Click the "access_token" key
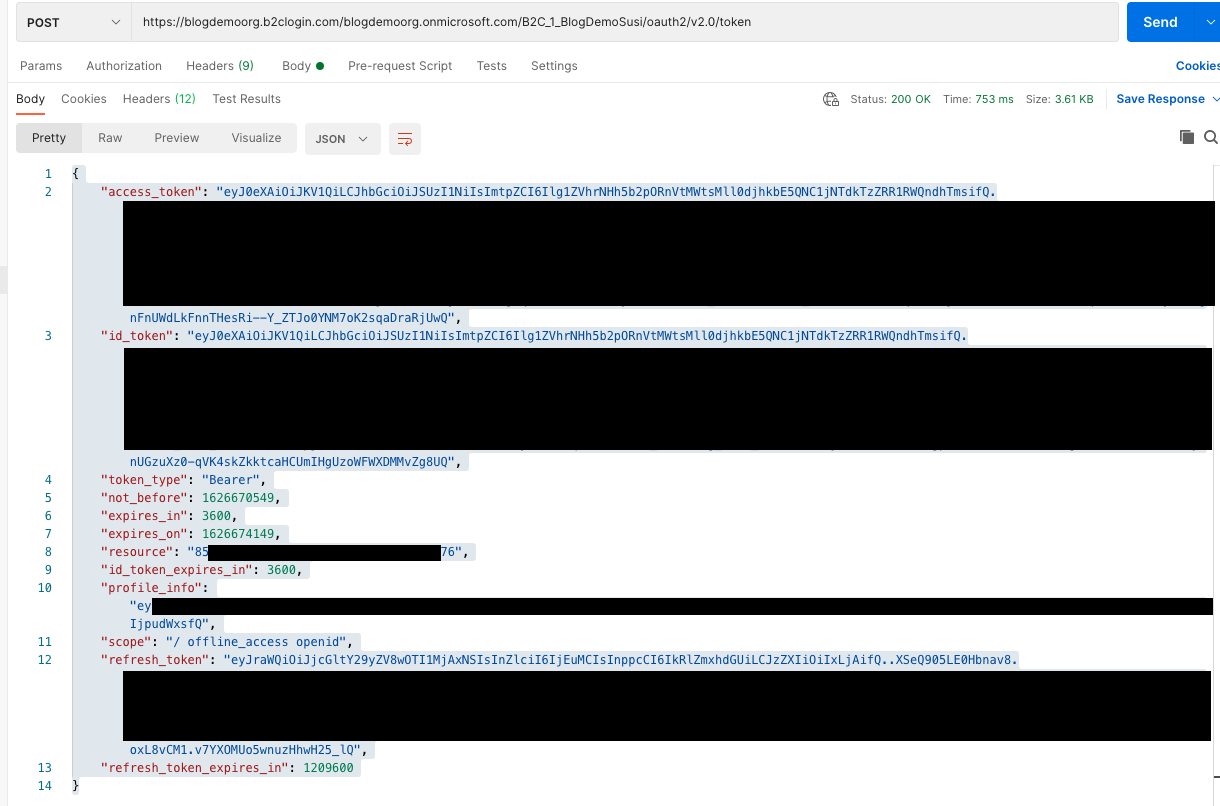 click(x=151, y=191)
